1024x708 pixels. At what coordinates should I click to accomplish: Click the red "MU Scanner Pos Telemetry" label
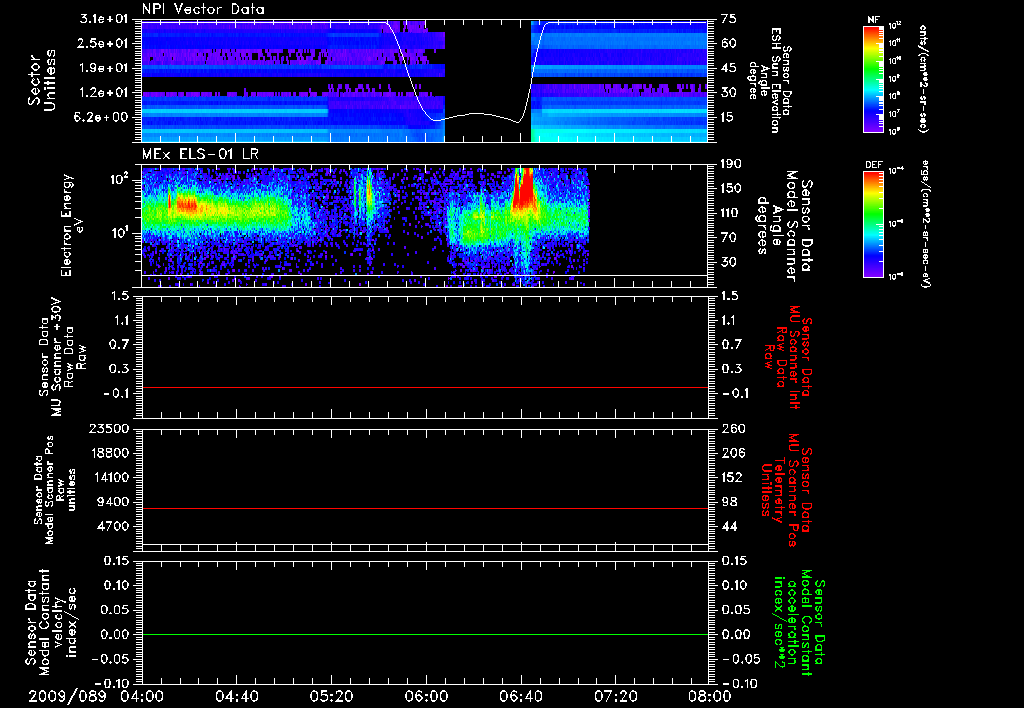(786, 490)
